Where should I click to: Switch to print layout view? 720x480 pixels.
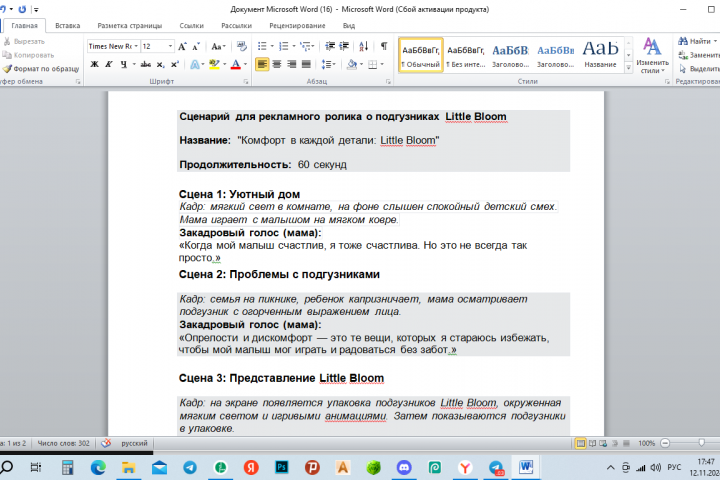(580, 443)
